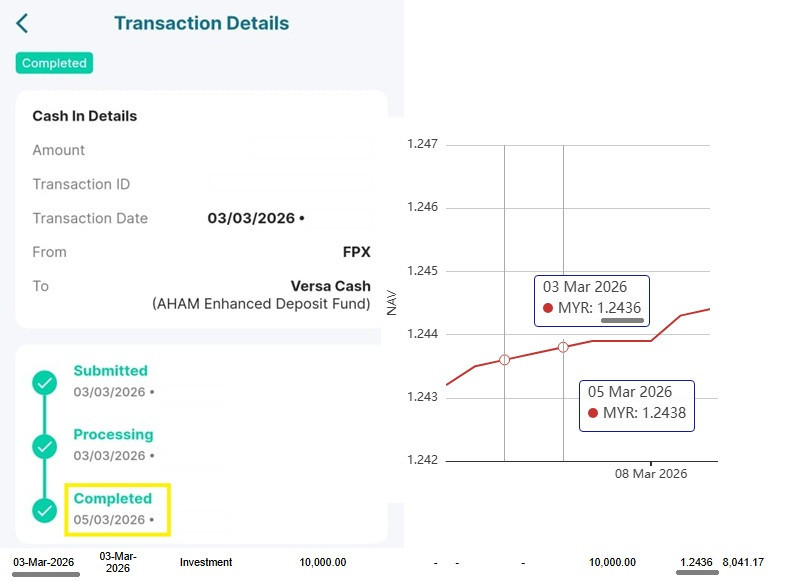786x581 pixels.
Task: Click the final Completed step checkmark icon
Action: pyautogui.click(x=45, y=510)
